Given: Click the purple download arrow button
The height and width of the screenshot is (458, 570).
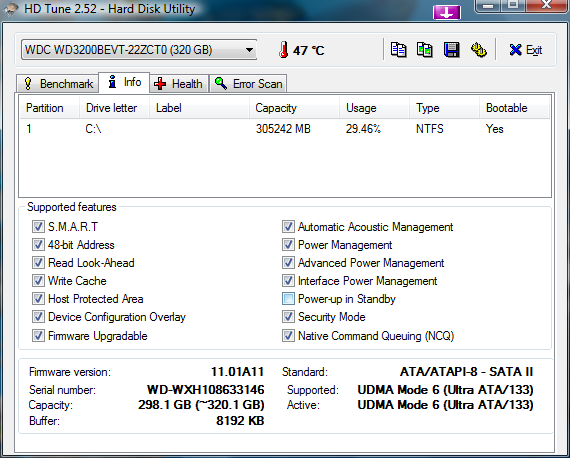Looking at the screenshot, I should point(447,13).
